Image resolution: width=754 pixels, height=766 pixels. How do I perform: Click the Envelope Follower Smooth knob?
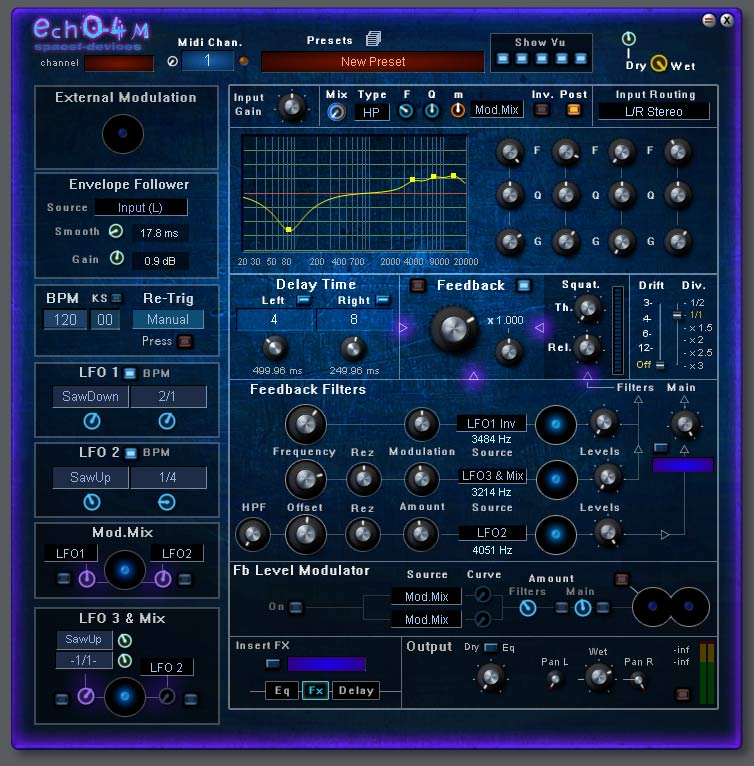pyautogui.click(x=116, y=231)
